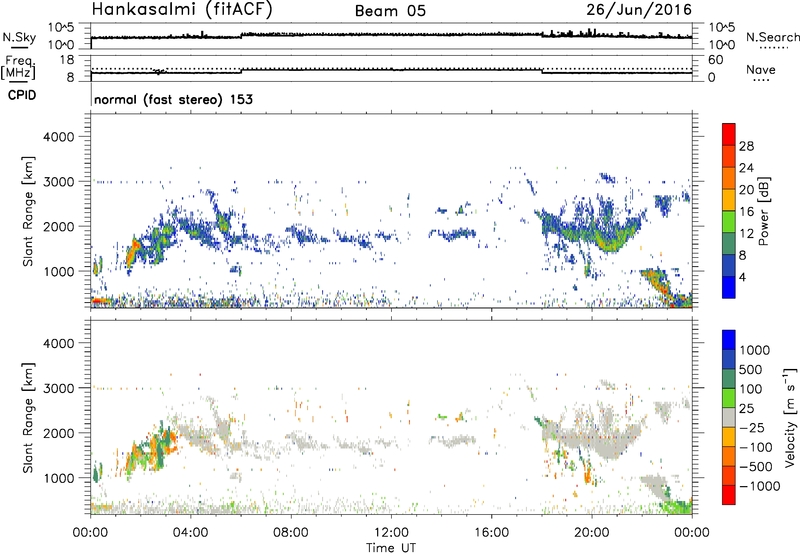The width and height of the screenshot is (800, 554).
Task: Click the 24 label on Power colorbar
Action: coord(746,168)
